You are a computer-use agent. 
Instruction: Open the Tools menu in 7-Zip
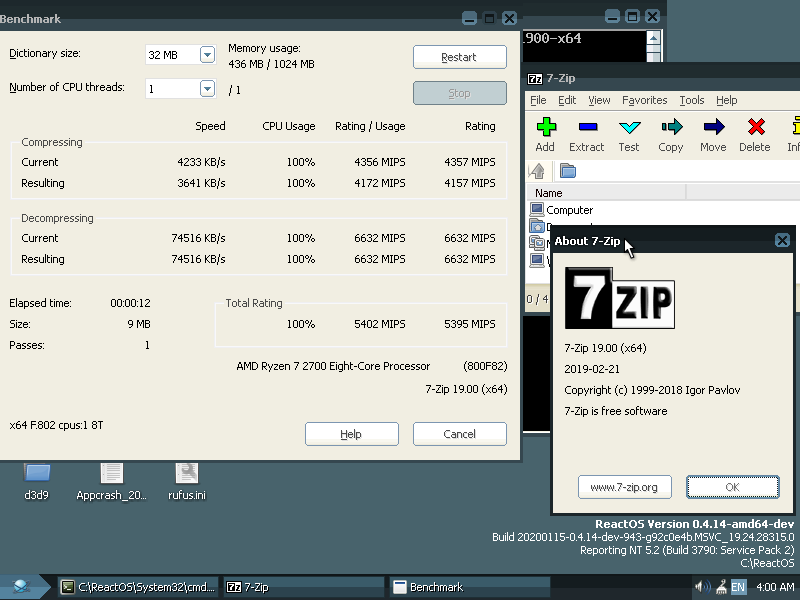692,101
